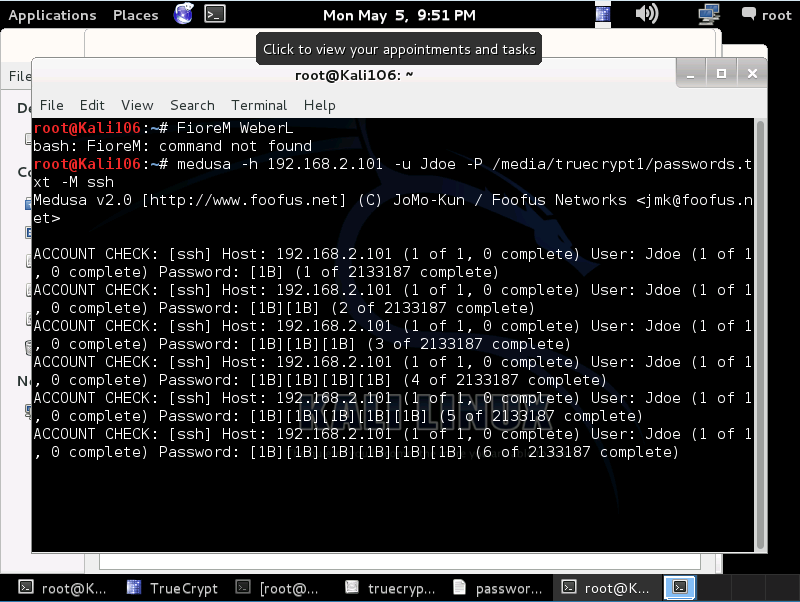Click the clock Mon May 5, 9:51 PM

coord(399,15)
